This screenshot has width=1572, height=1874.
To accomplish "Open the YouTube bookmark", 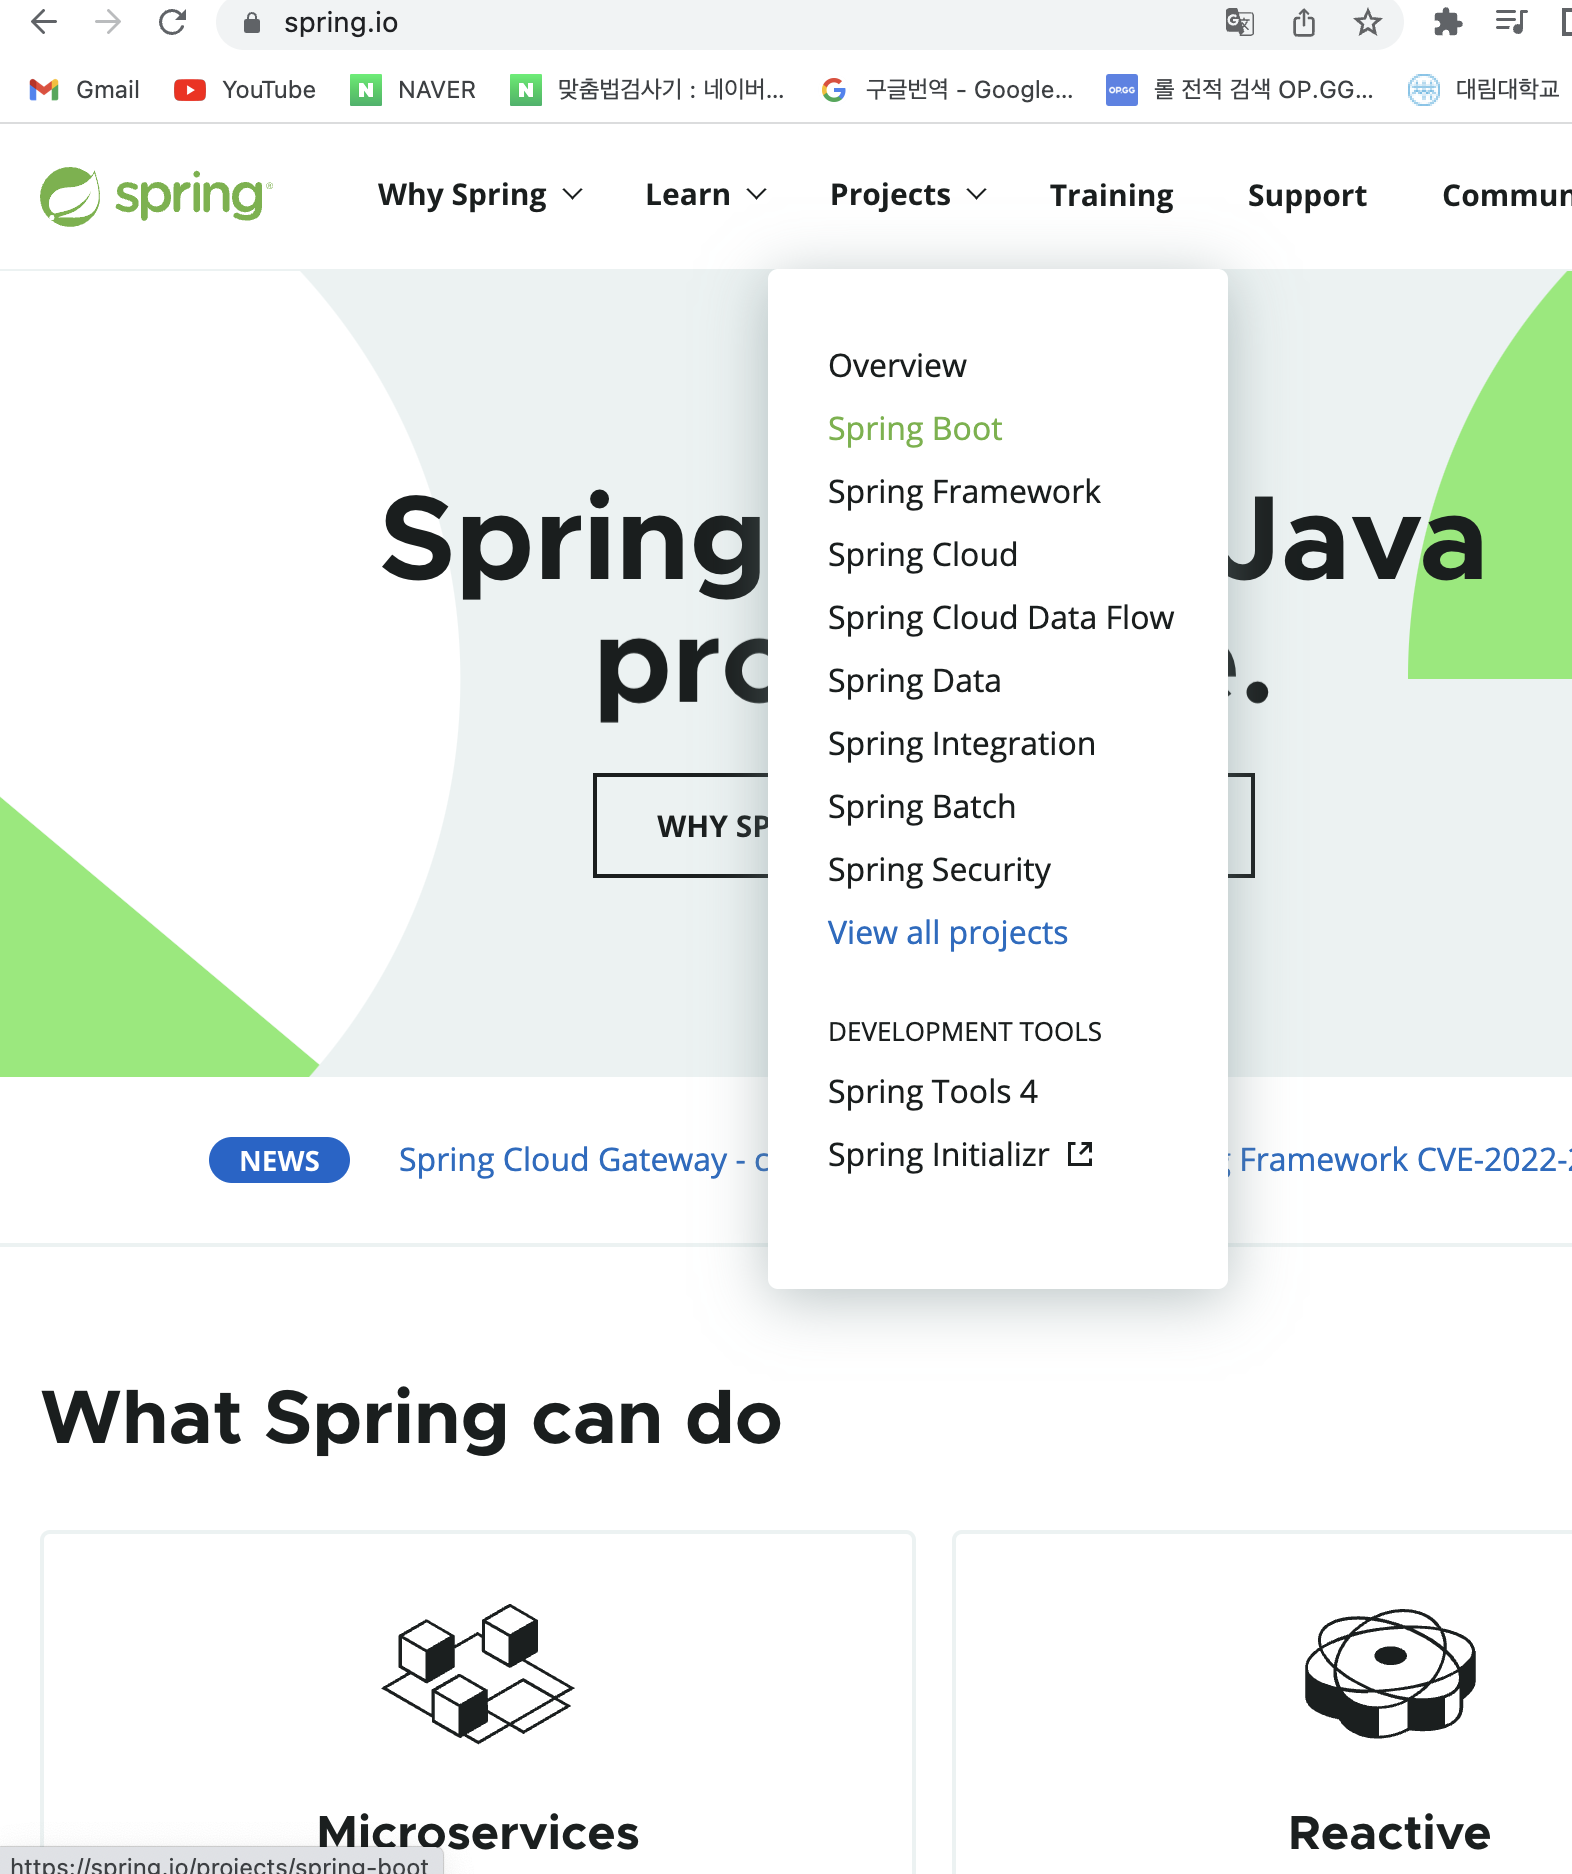I will (244, 90).
